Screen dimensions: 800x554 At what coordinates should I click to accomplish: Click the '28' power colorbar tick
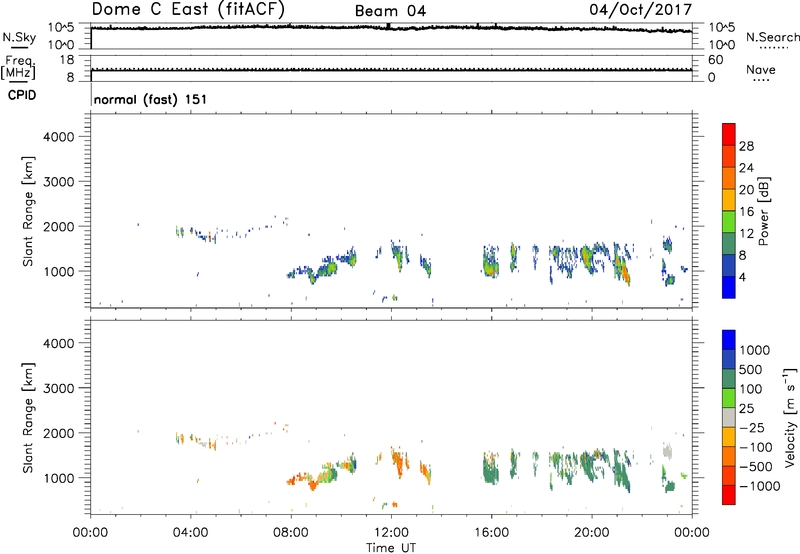pos(746,146)
